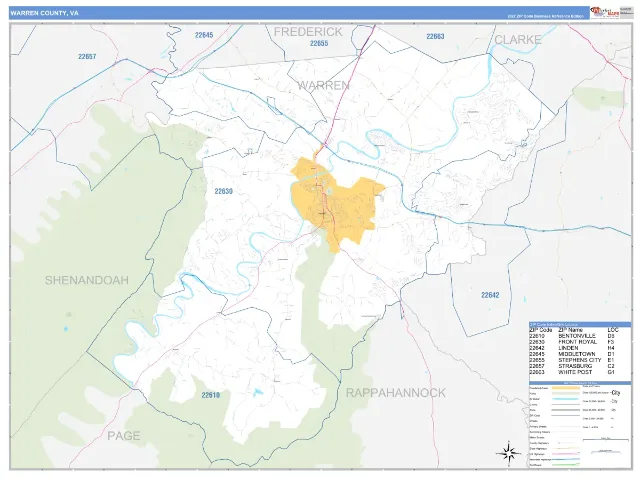640x480 pixels.
Task: Select the FREDERICK county label
Action: 308,32
